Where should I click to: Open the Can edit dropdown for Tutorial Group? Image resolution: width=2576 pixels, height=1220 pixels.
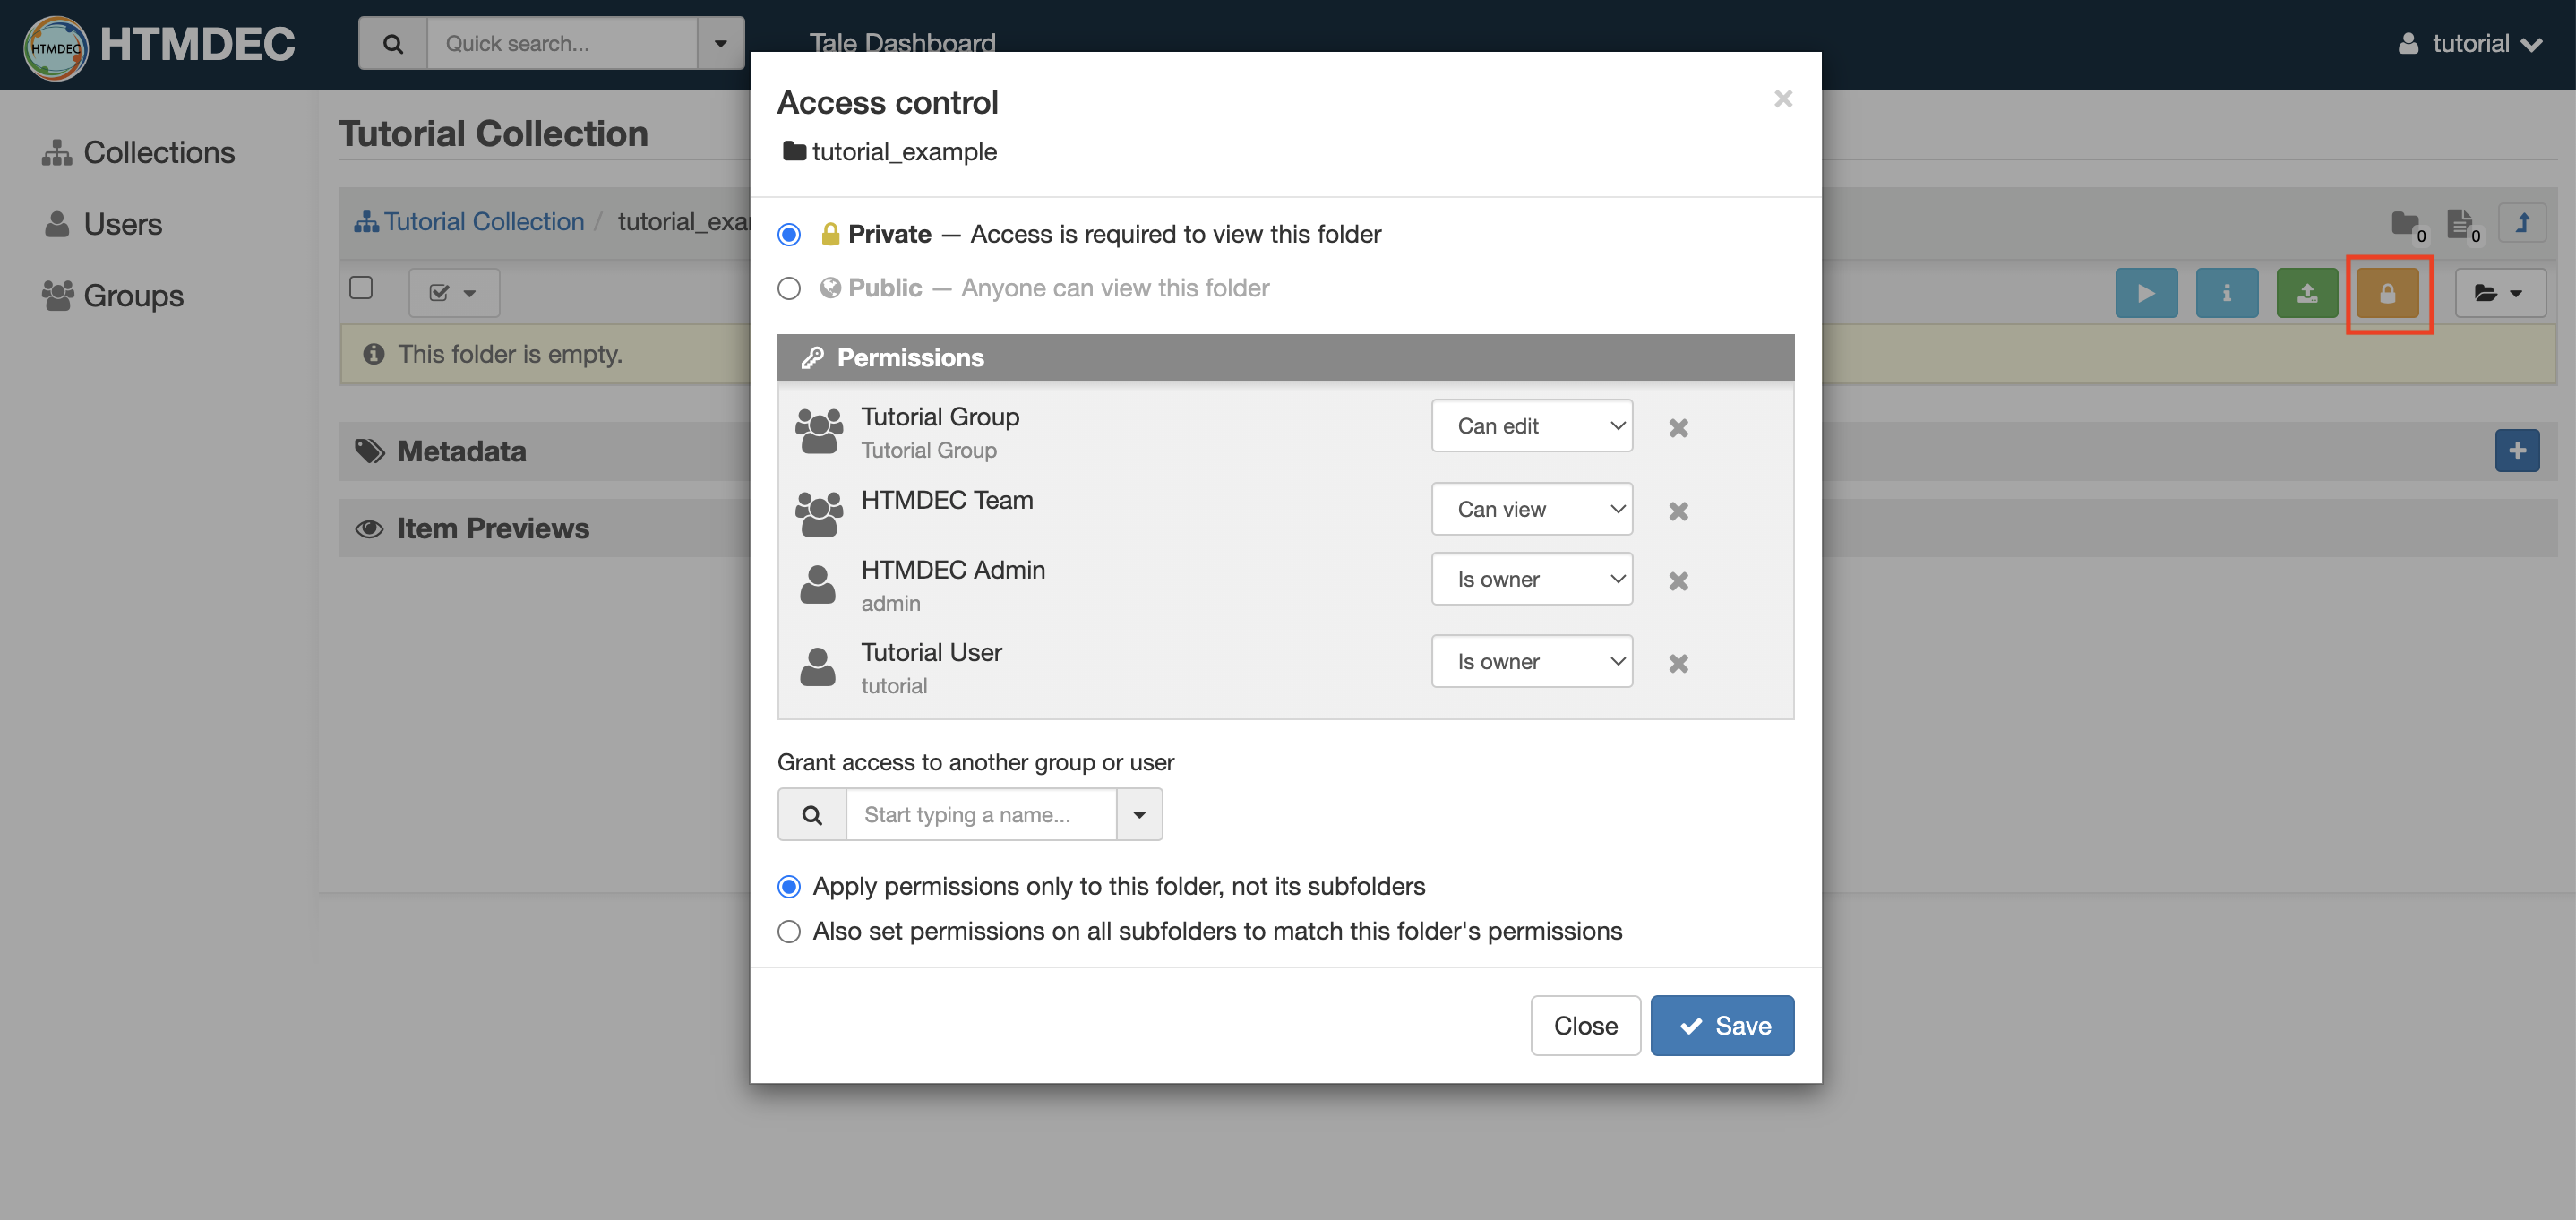(x=1531, y=425)
